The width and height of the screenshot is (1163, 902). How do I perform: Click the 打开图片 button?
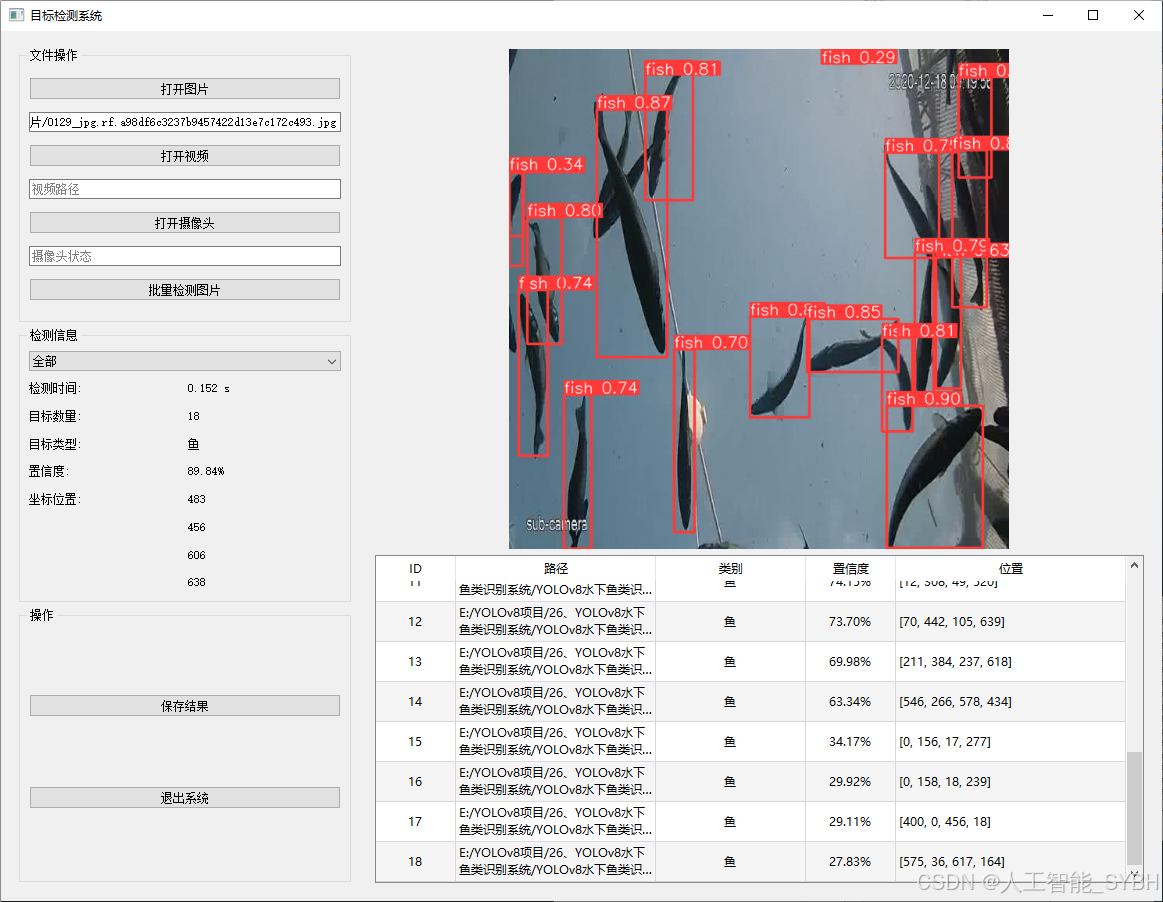pyautogui.click(x=184, y=88)
